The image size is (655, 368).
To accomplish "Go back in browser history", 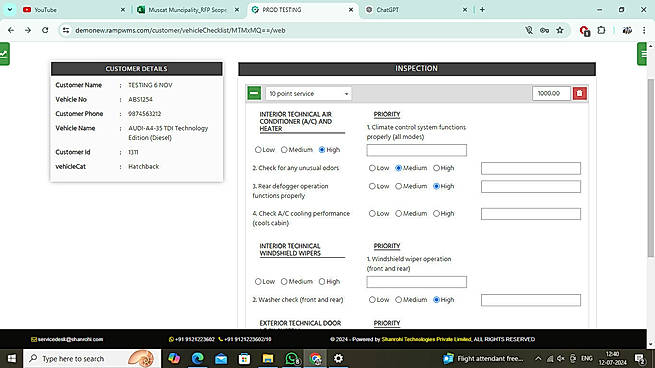I will [x=11, y=30].
